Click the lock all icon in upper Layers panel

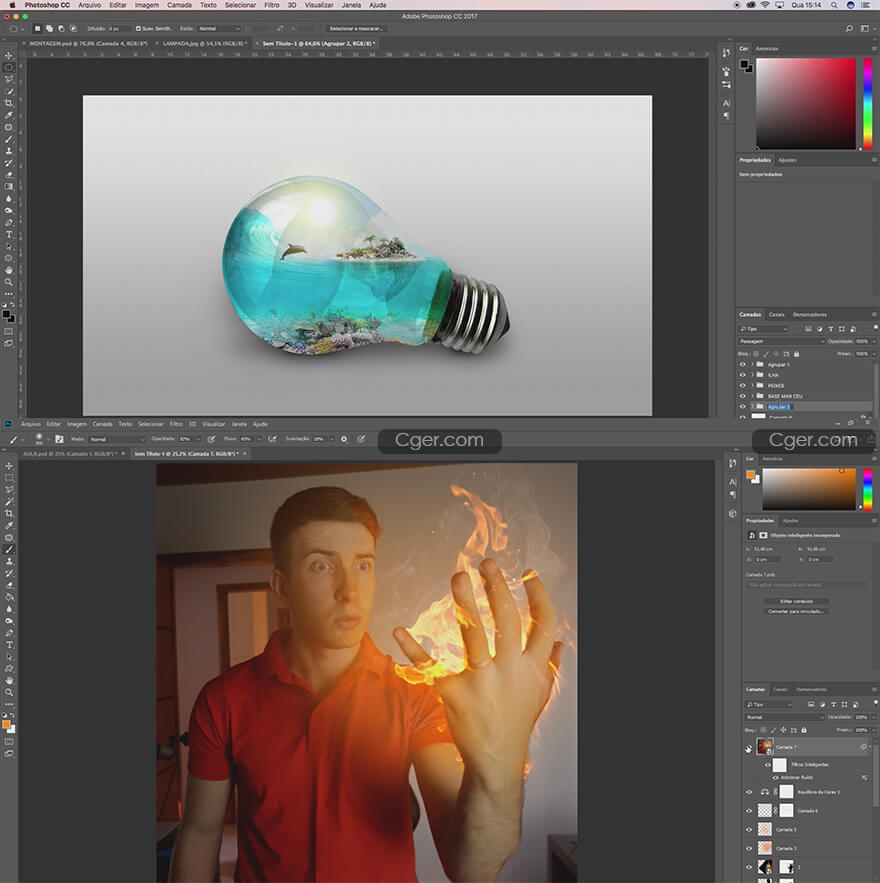point(796,354)
